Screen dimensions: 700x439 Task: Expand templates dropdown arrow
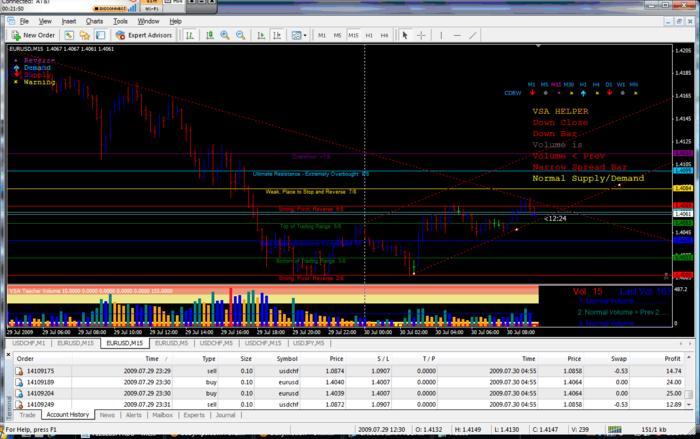pyautogui.click(x=305, y=35)
